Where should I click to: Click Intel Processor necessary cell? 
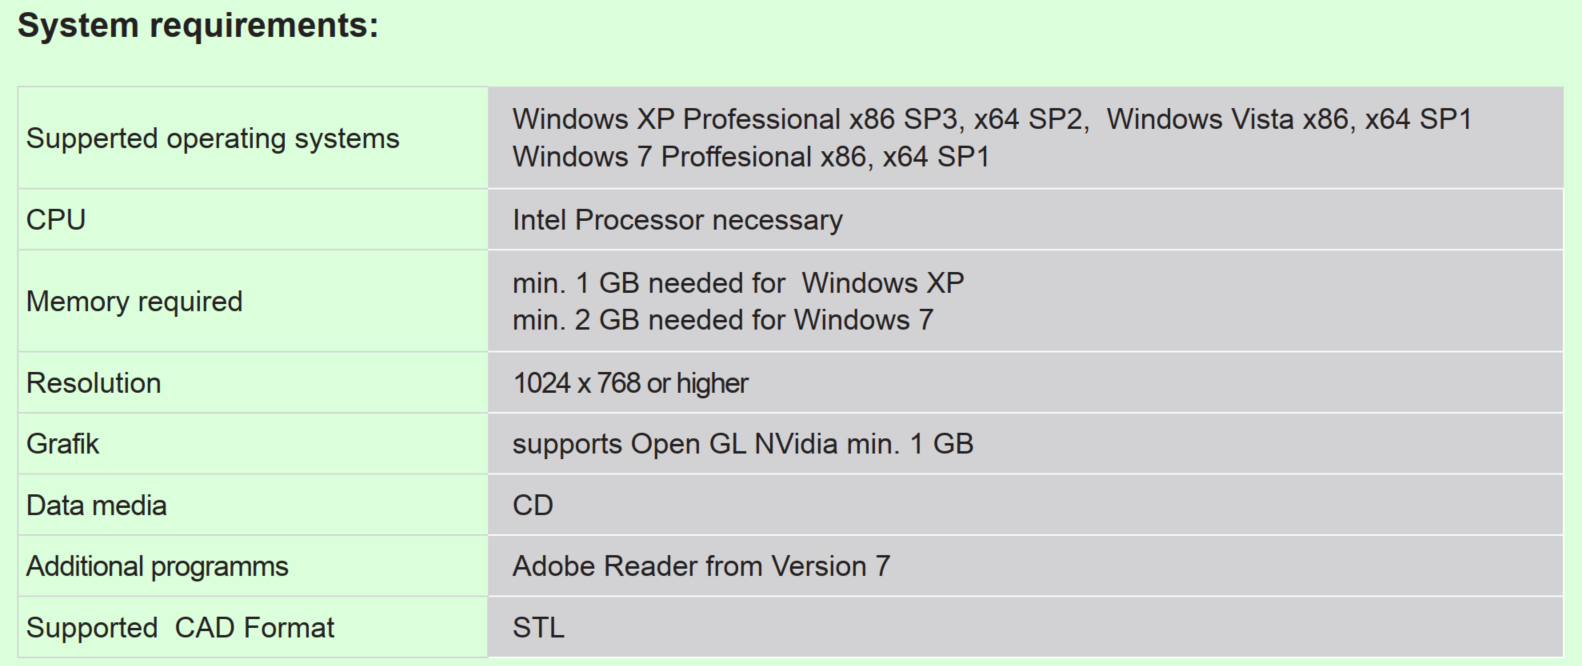click(x=677, y=220)
